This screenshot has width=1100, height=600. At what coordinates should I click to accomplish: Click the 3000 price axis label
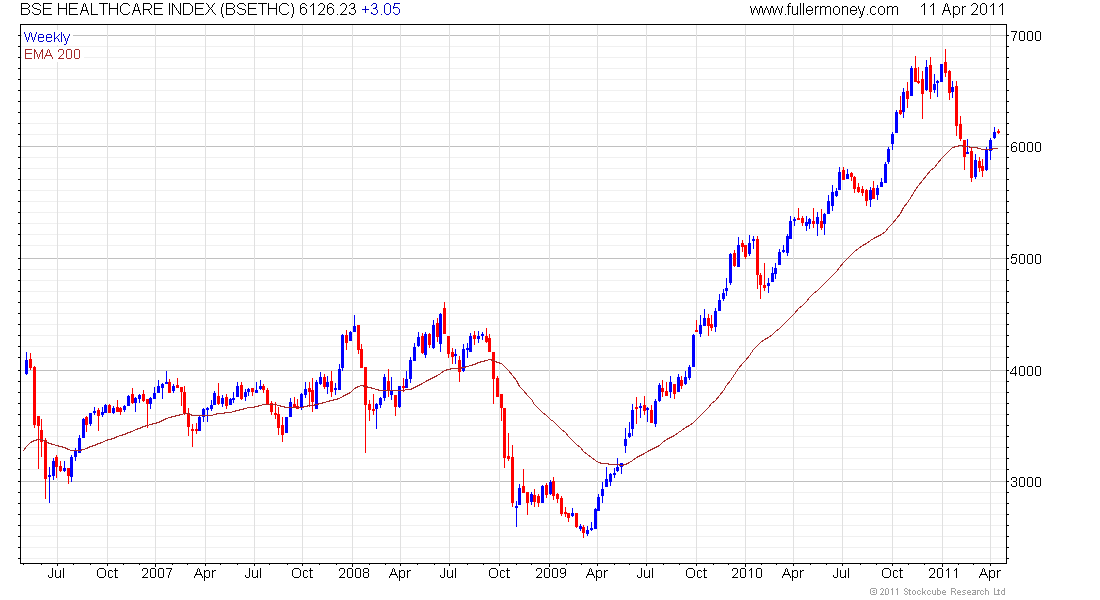coord(1026,482)
